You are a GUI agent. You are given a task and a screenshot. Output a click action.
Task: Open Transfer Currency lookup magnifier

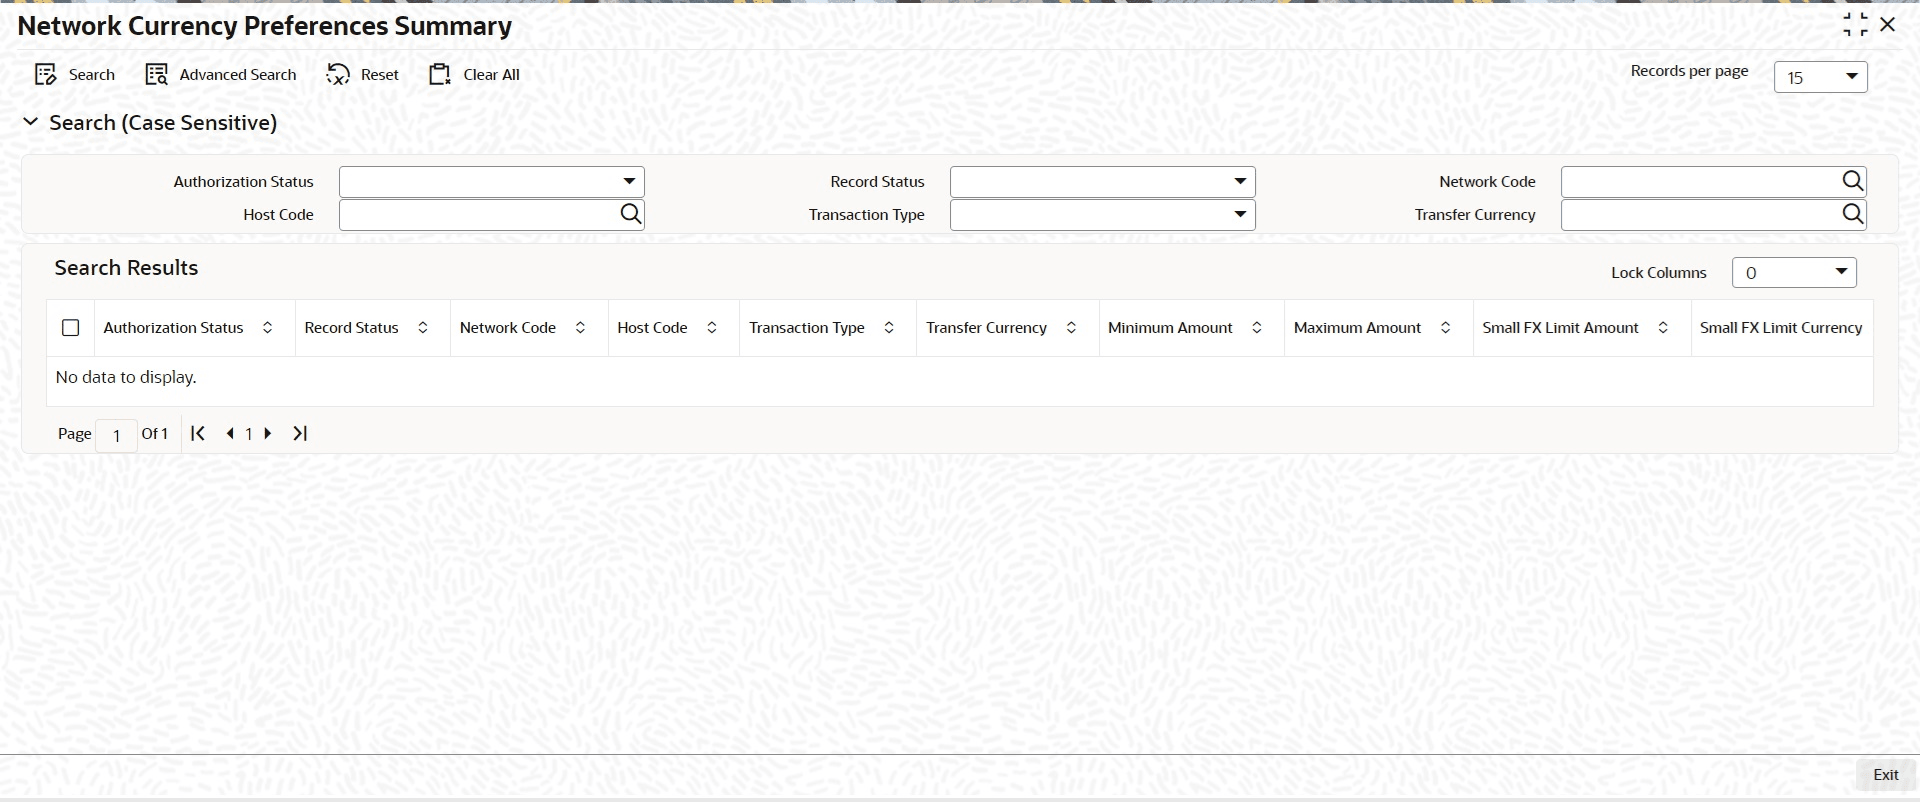pyautogui.click(x=1852, y=214)
